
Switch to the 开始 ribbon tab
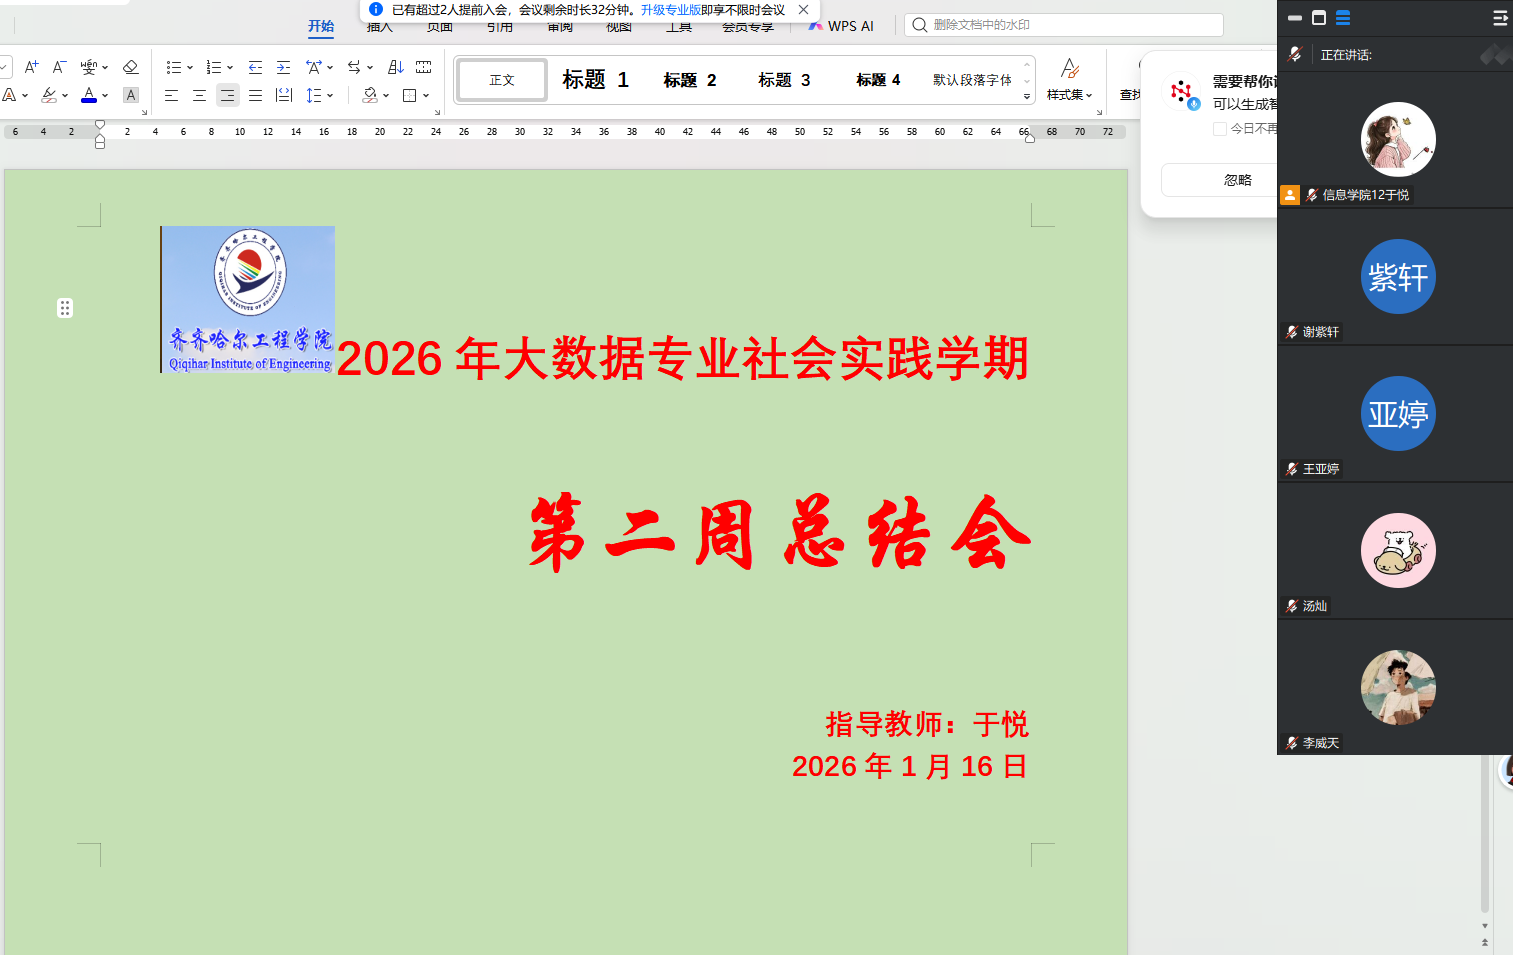(321, 26)
